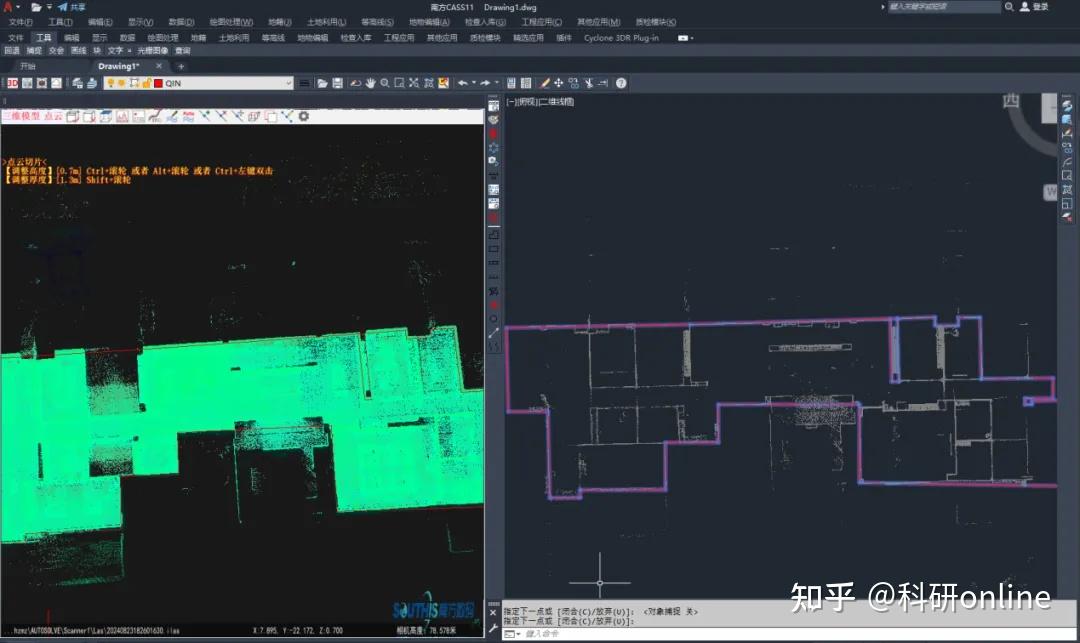The height and width of the screenshot is (643, 1080).
Task: Open the viewport [-] controls menu
Action: (x=511, y=102)
